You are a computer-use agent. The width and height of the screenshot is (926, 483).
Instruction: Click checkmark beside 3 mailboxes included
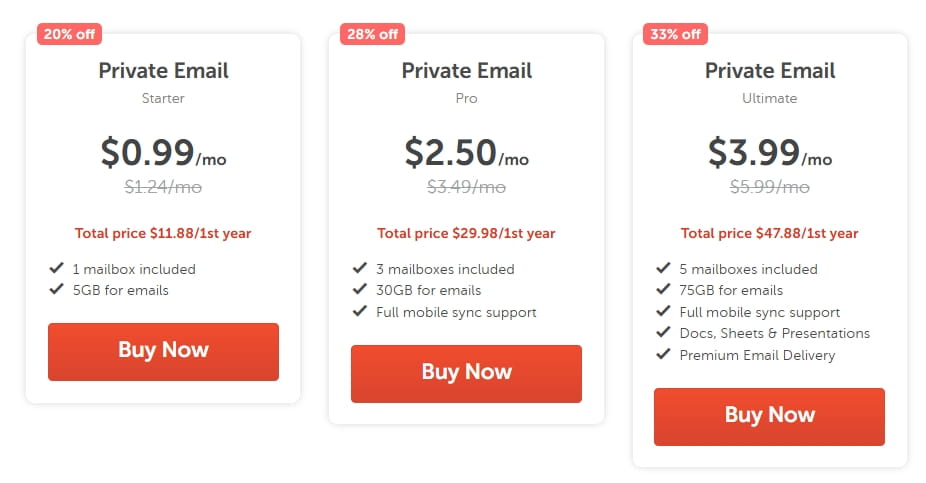pyautogui.click(x=359, y=269)
